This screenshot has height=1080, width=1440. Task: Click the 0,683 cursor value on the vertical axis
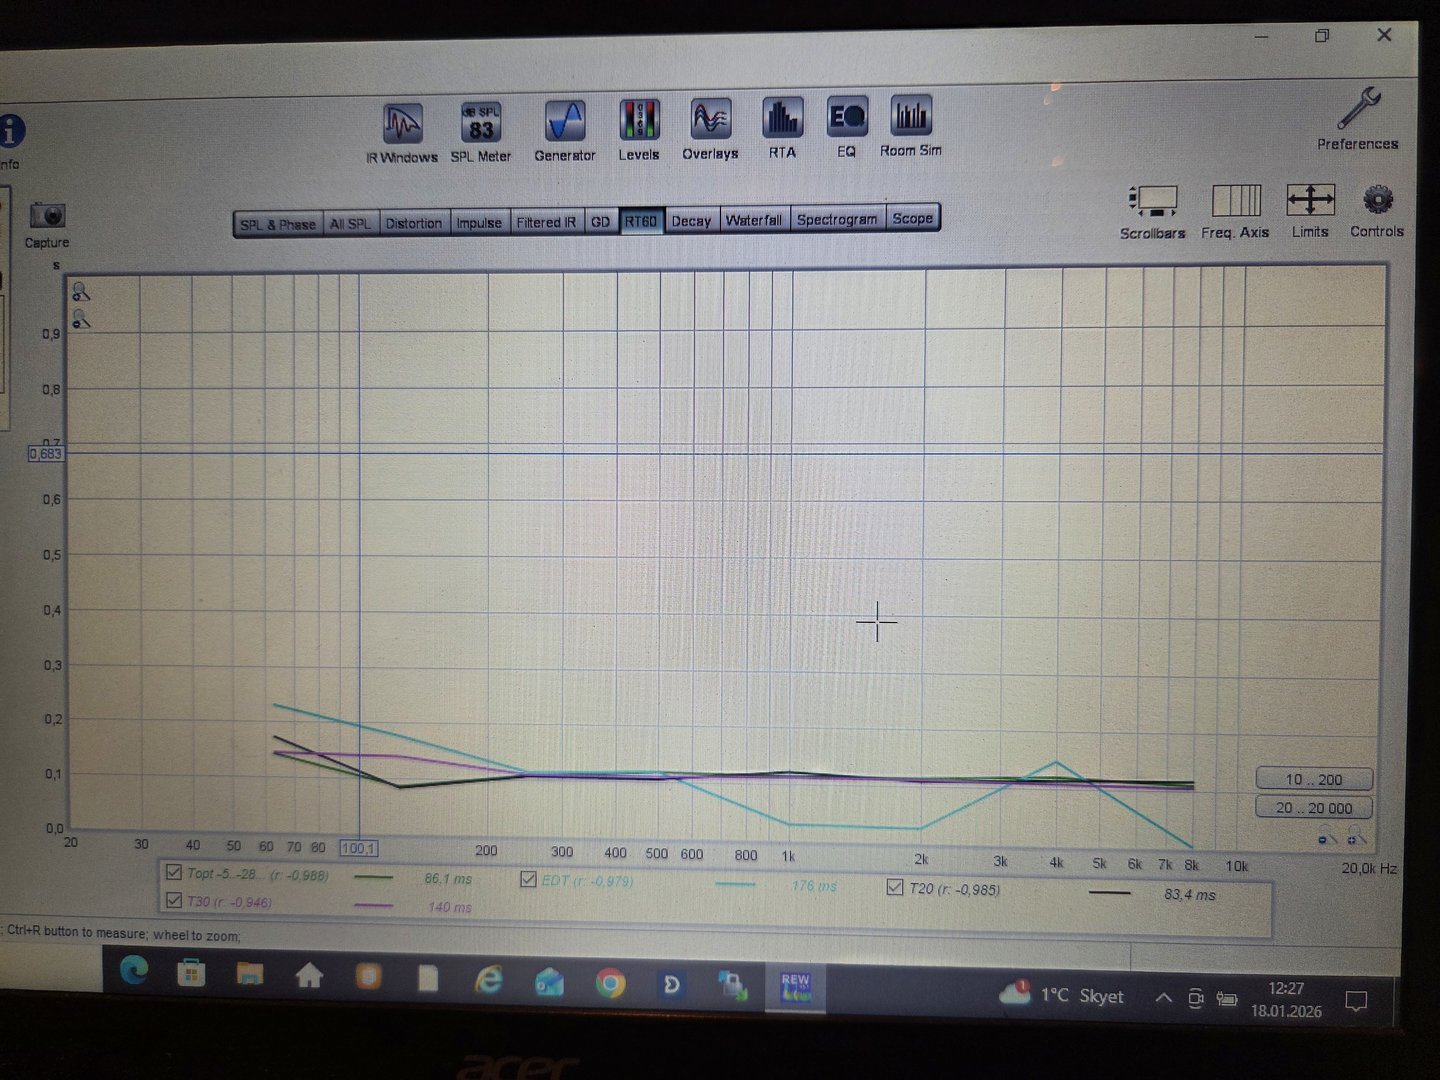pos(46,454)
